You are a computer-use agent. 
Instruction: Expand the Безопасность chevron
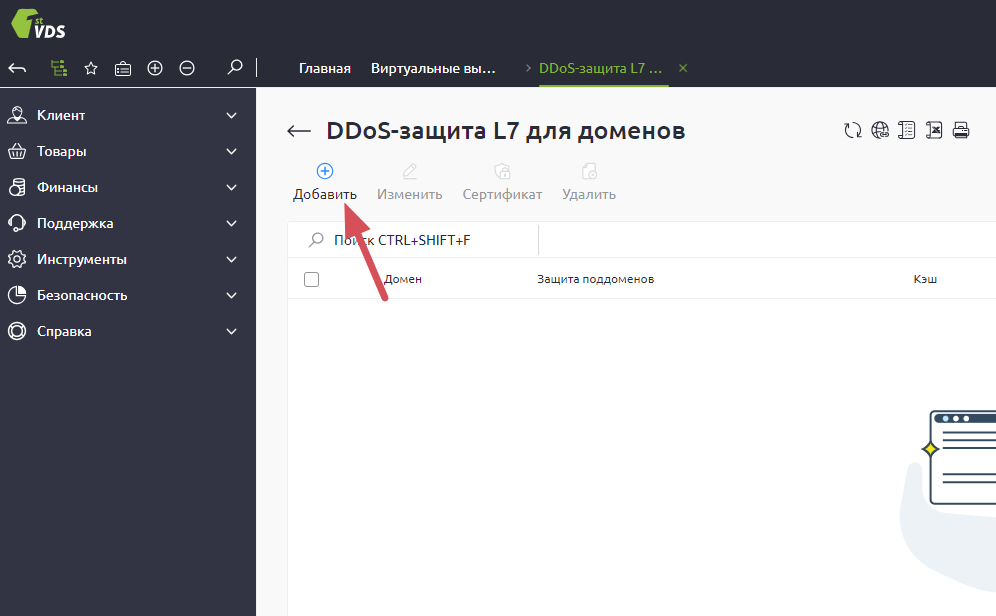(x=231, y=295)
